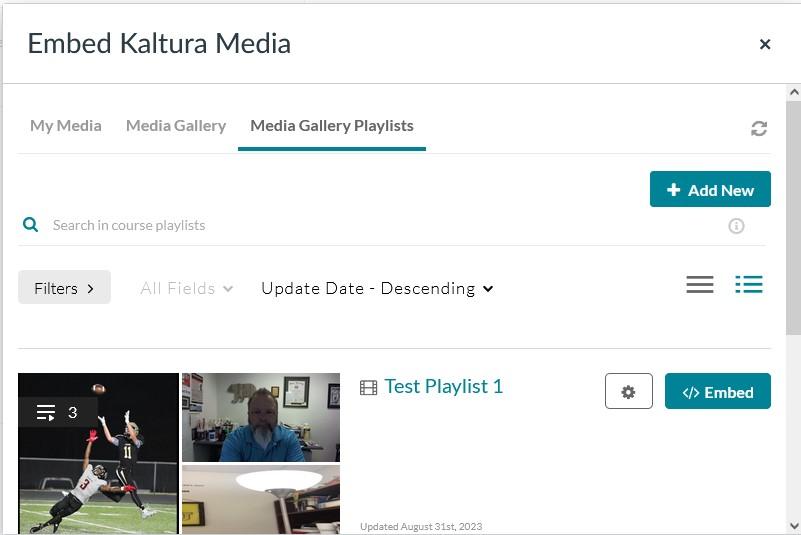The image size is (801, 535).
Task: Expand the Filters panel
Action: coord(64,288)
